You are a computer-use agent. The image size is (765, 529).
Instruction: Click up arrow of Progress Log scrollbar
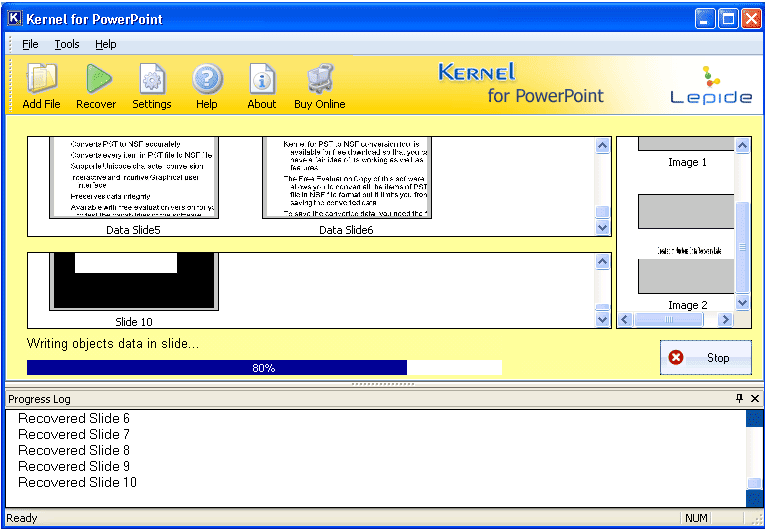coord(753,418)
